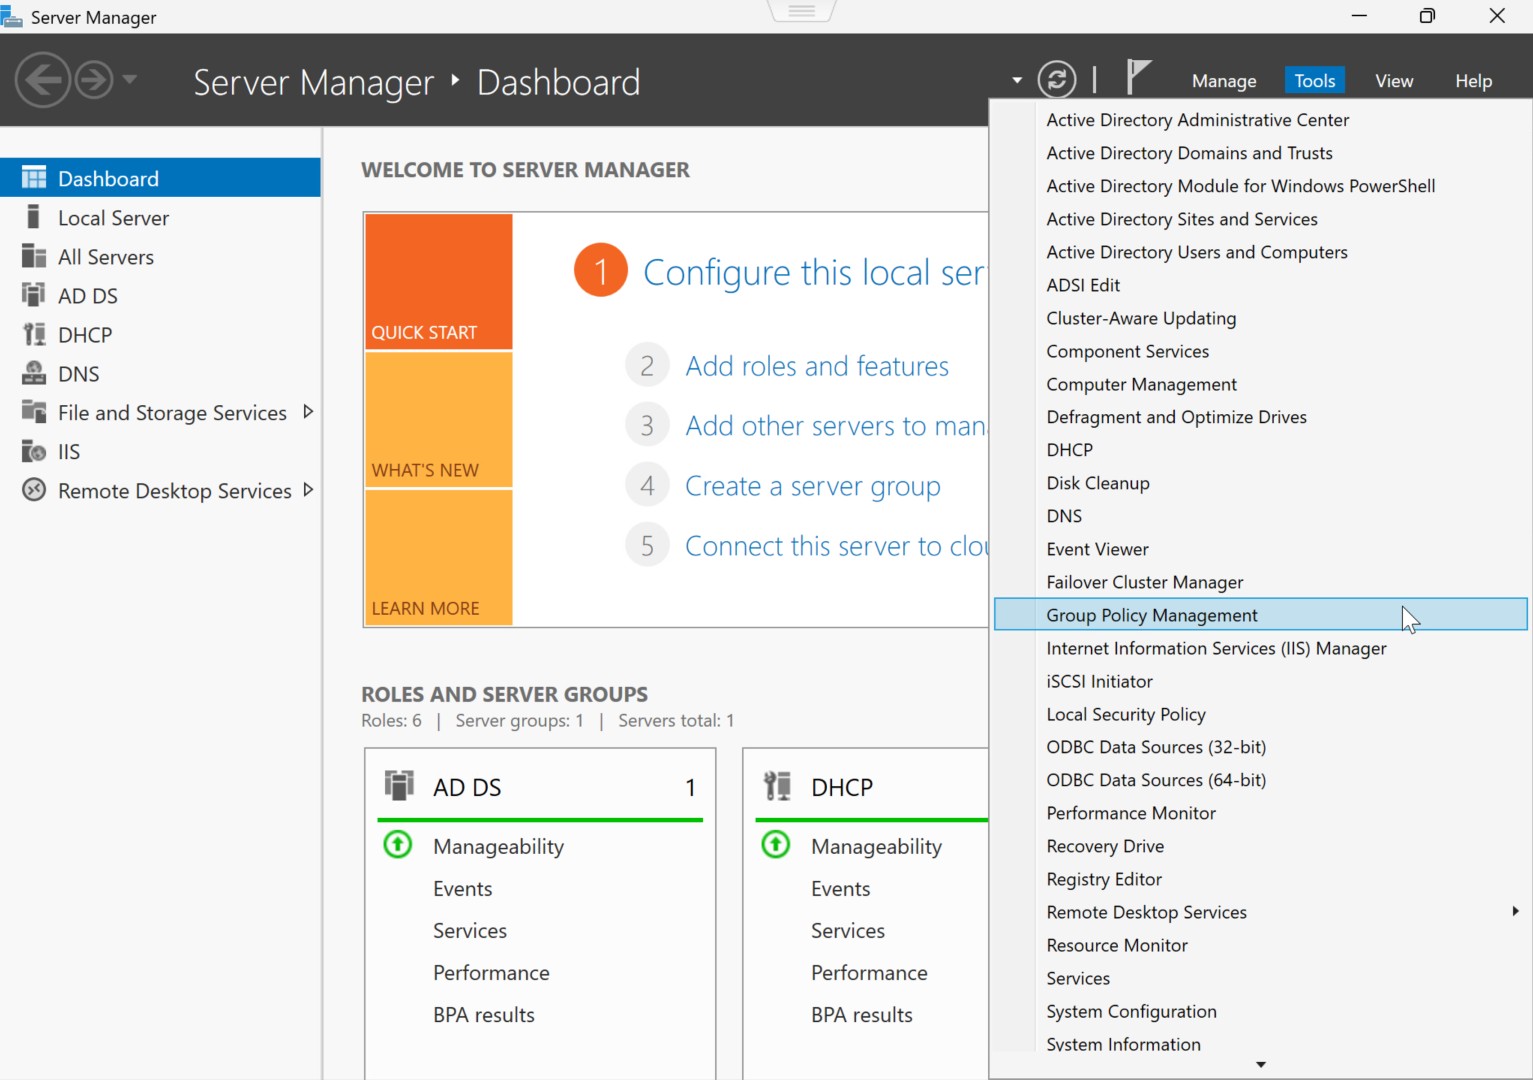This screenshot has height=1080, width=1533.
Task: Open Internet Information Services (IIS) Manager
Action: 1261,648
